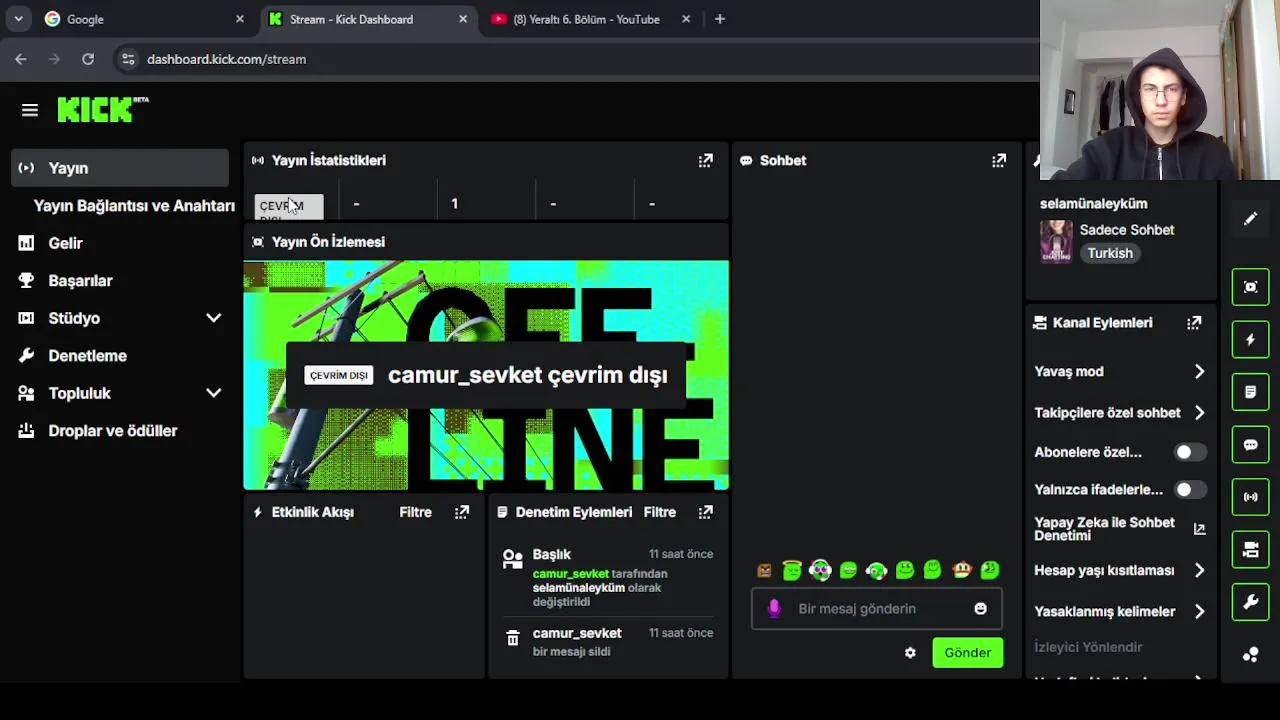
Task: Toggle the wrench moderation icon in right toolbar
Action: 1251,602
